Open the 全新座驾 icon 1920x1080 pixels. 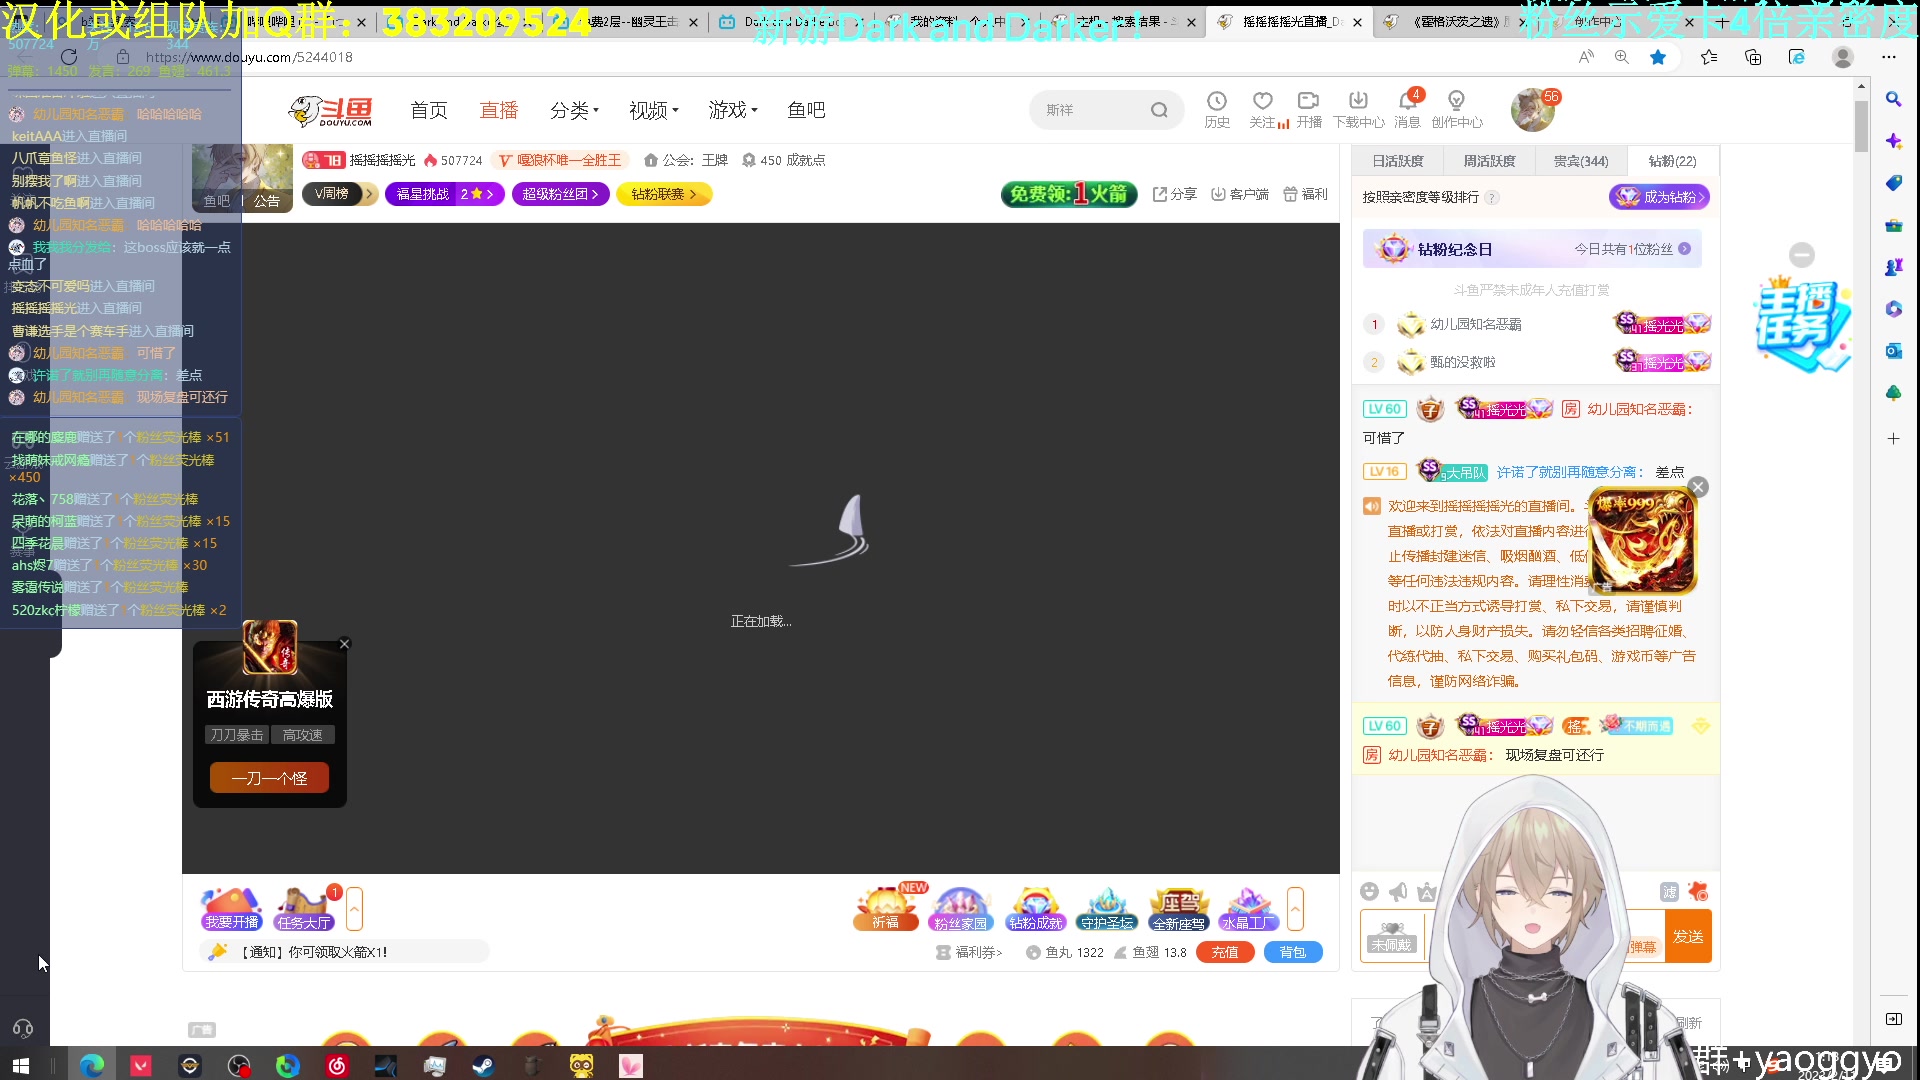pos(1179,908)
